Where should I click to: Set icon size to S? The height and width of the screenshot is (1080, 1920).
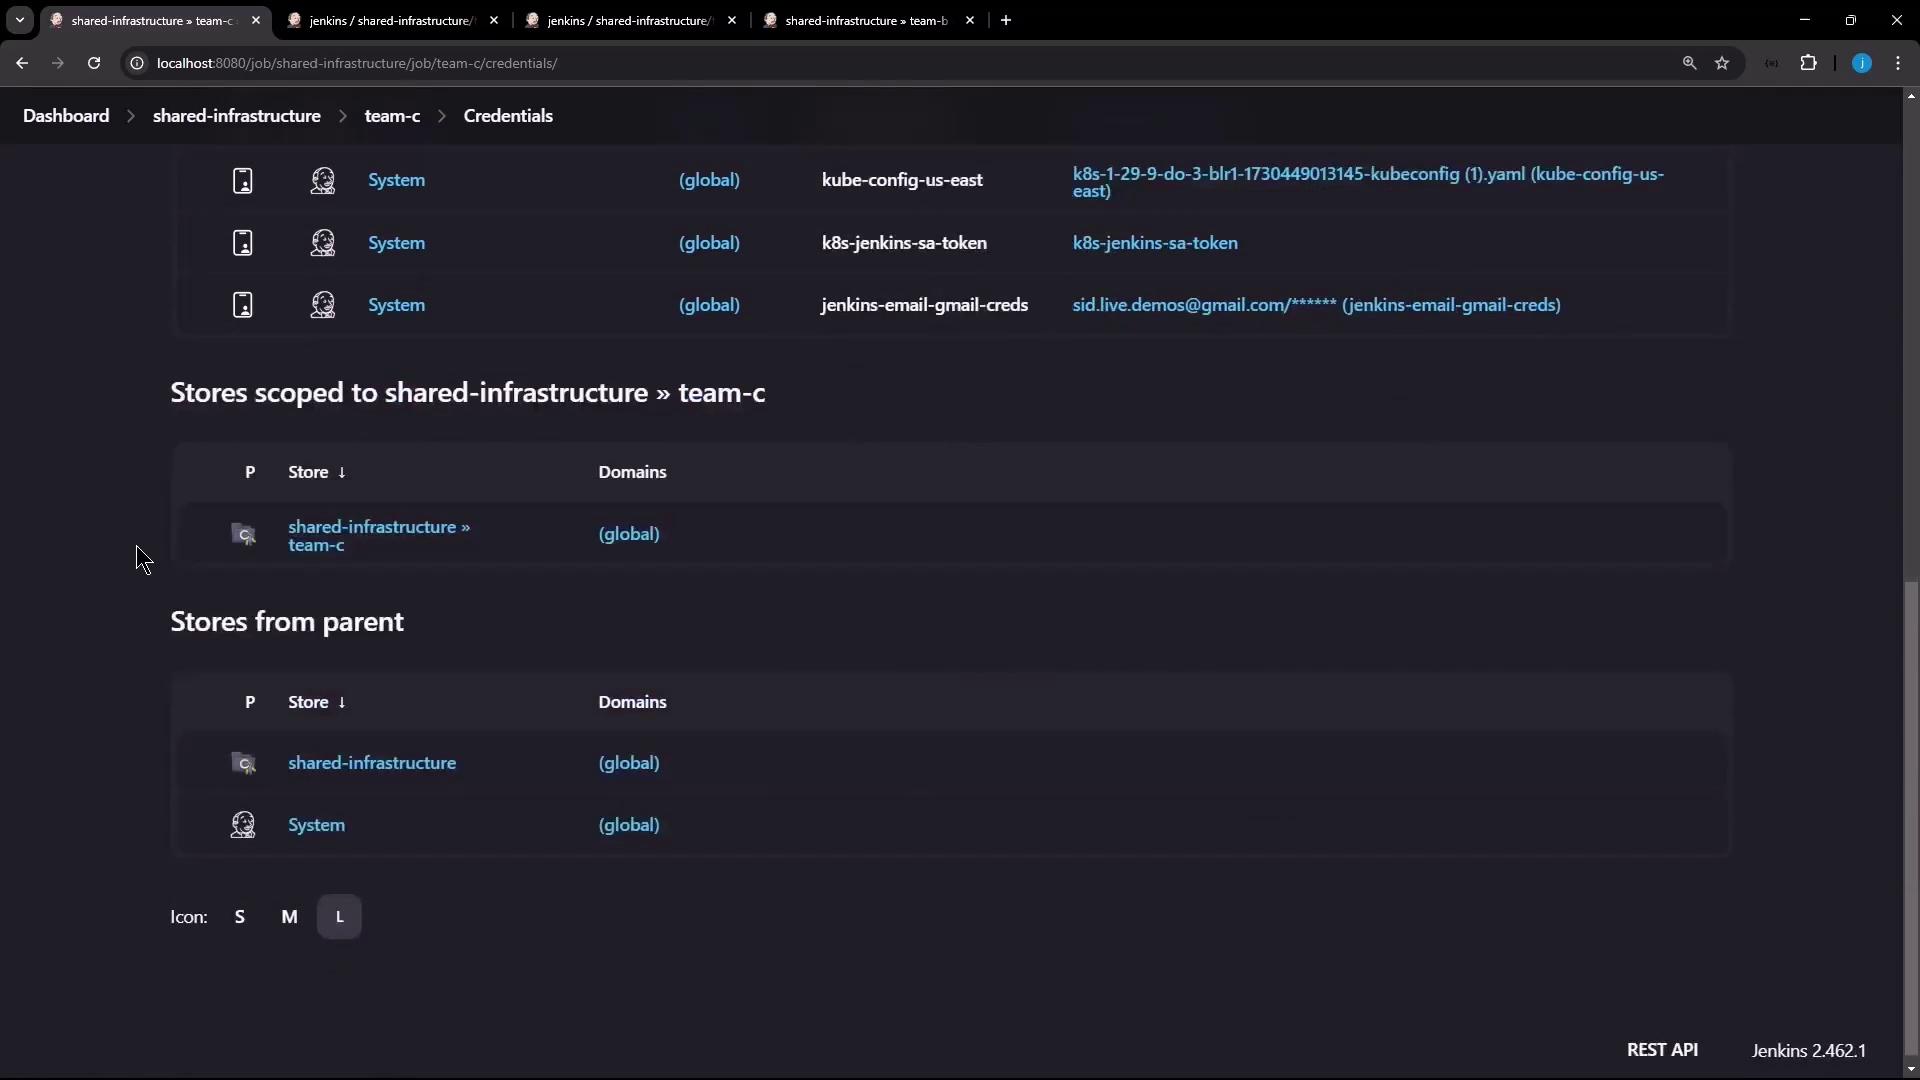240,917
